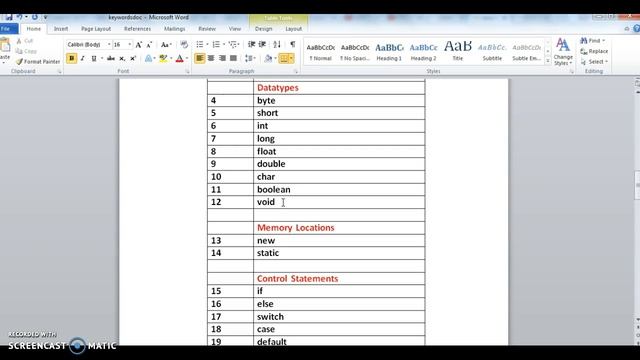Expand the Styles gallery More arrow

(x=548, y=61)
